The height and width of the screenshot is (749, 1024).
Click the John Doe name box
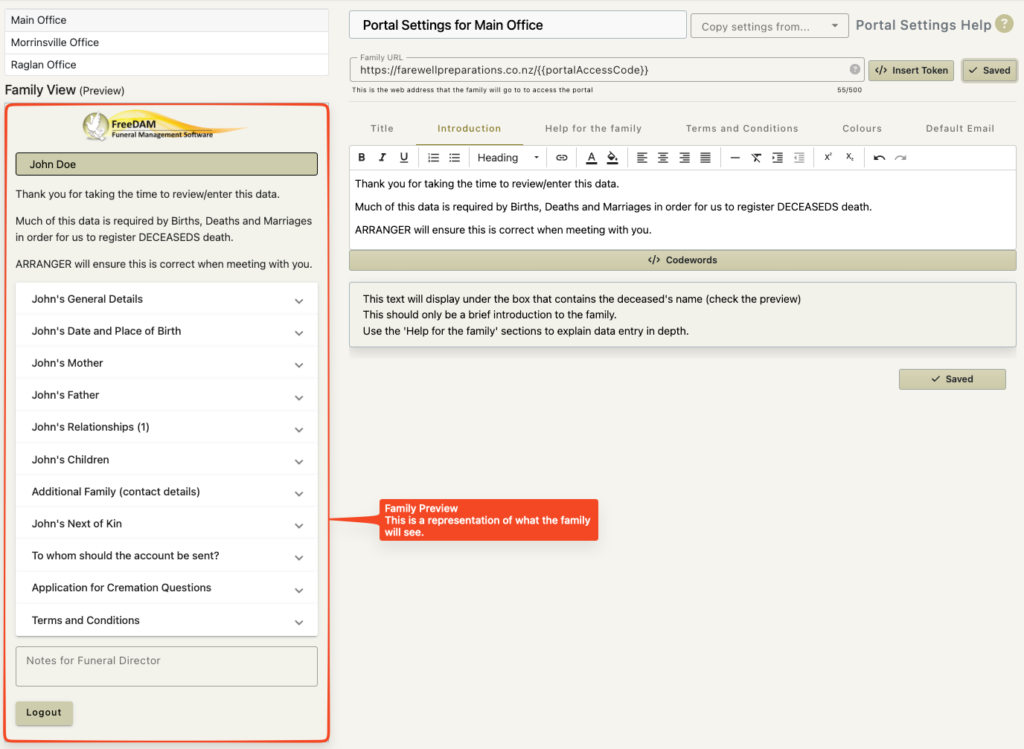[167, 165]
